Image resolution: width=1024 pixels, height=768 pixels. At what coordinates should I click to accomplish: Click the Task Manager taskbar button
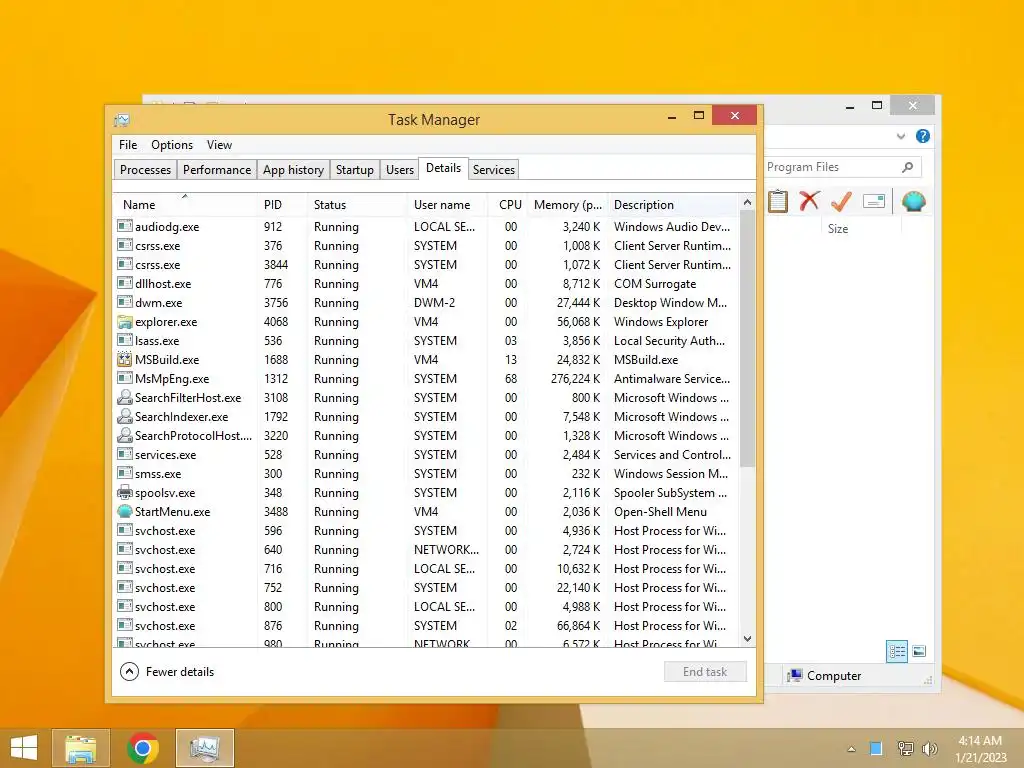click(205, 748)
